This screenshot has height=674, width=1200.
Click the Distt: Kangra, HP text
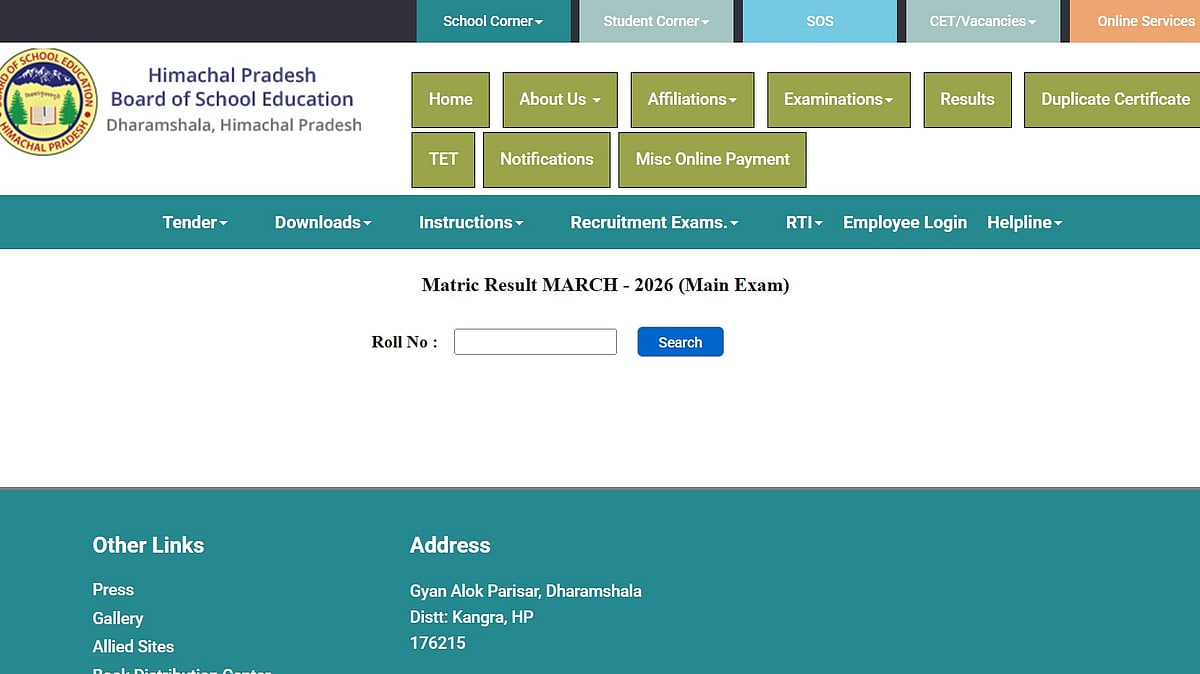(x=472, y=617)
